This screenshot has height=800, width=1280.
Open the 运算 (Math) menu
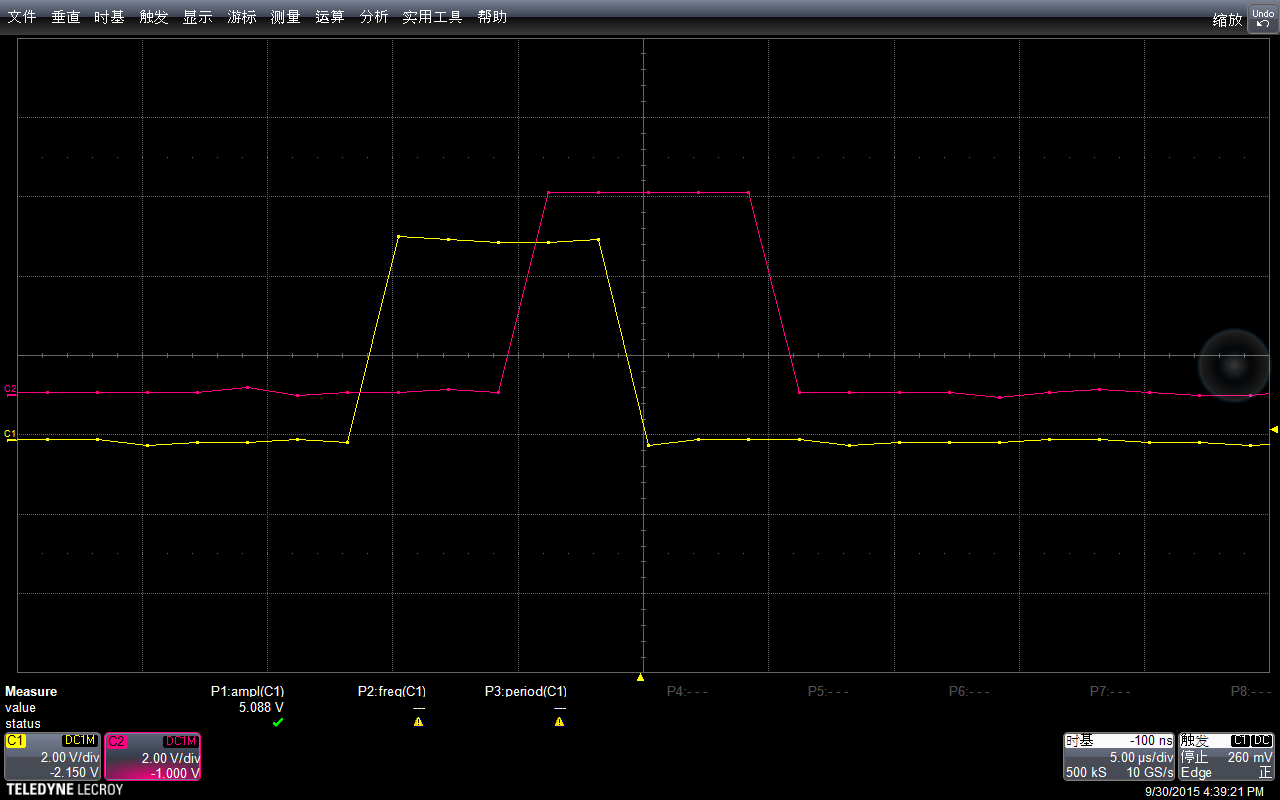pos(330,17)
